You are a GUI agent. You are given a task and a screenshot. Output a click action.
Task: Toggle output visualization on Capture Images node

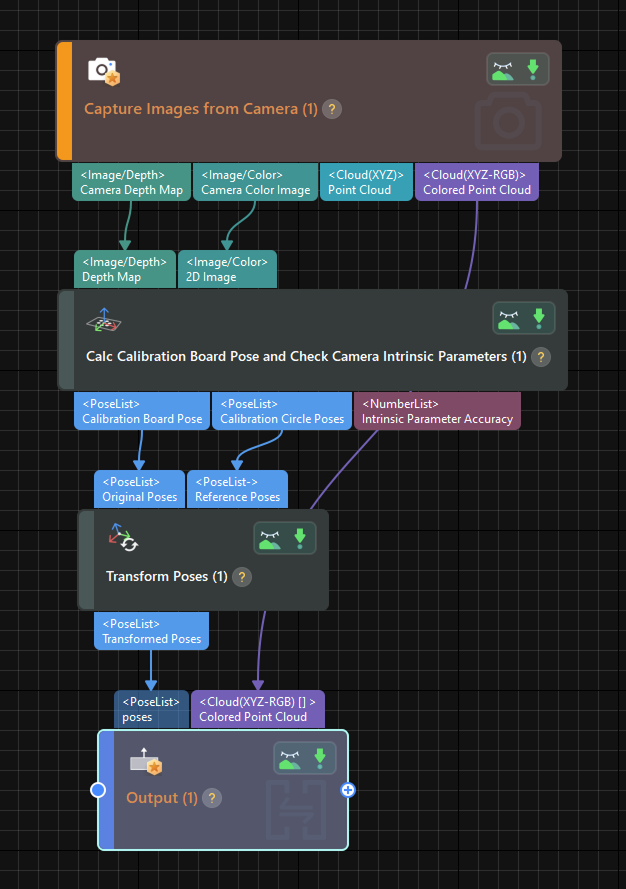click(x=503, y=69)
